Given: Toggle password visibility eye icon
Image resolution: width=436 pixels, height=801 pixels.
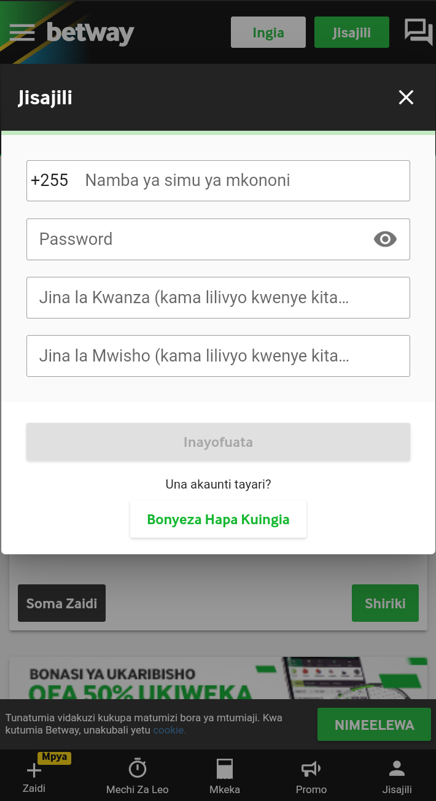Looking at the screenshot, I should pyautogui.click(x=385, y=239).
